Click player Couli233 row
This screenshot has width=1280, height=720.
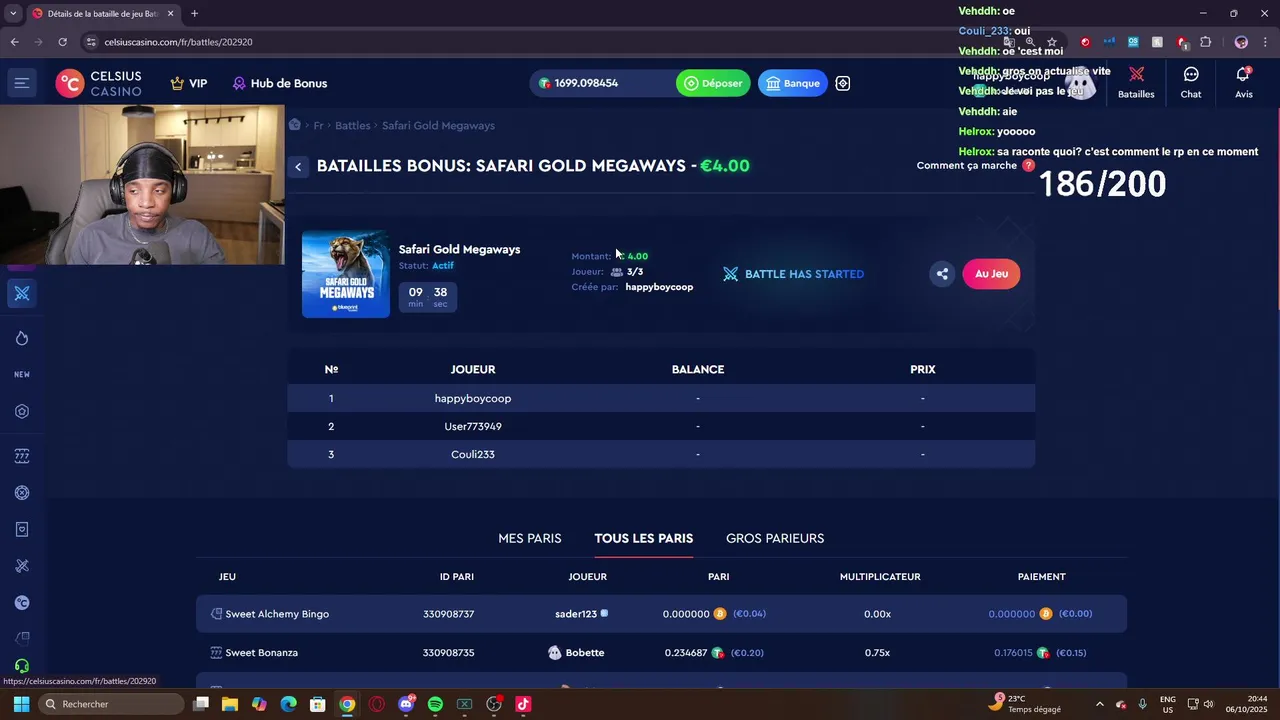(661, 454)
